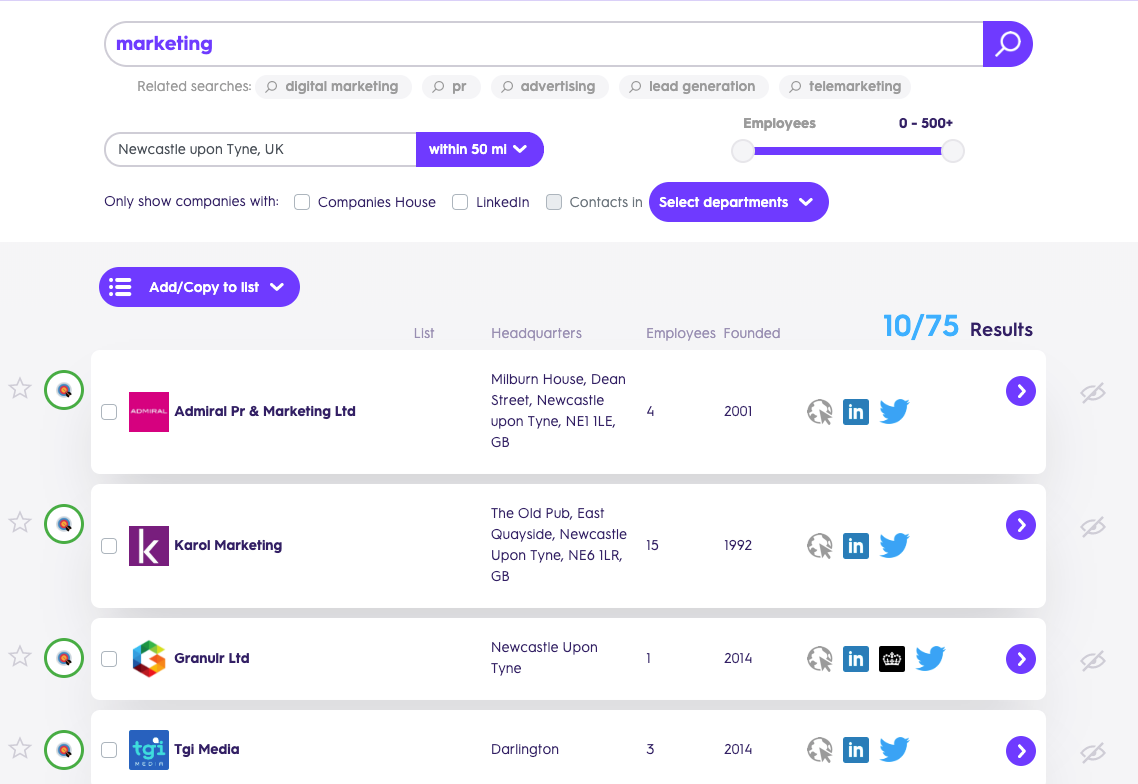Click the Granulr Ltd company name
The image size is (1138, 784).
click(x=211, y=659)
